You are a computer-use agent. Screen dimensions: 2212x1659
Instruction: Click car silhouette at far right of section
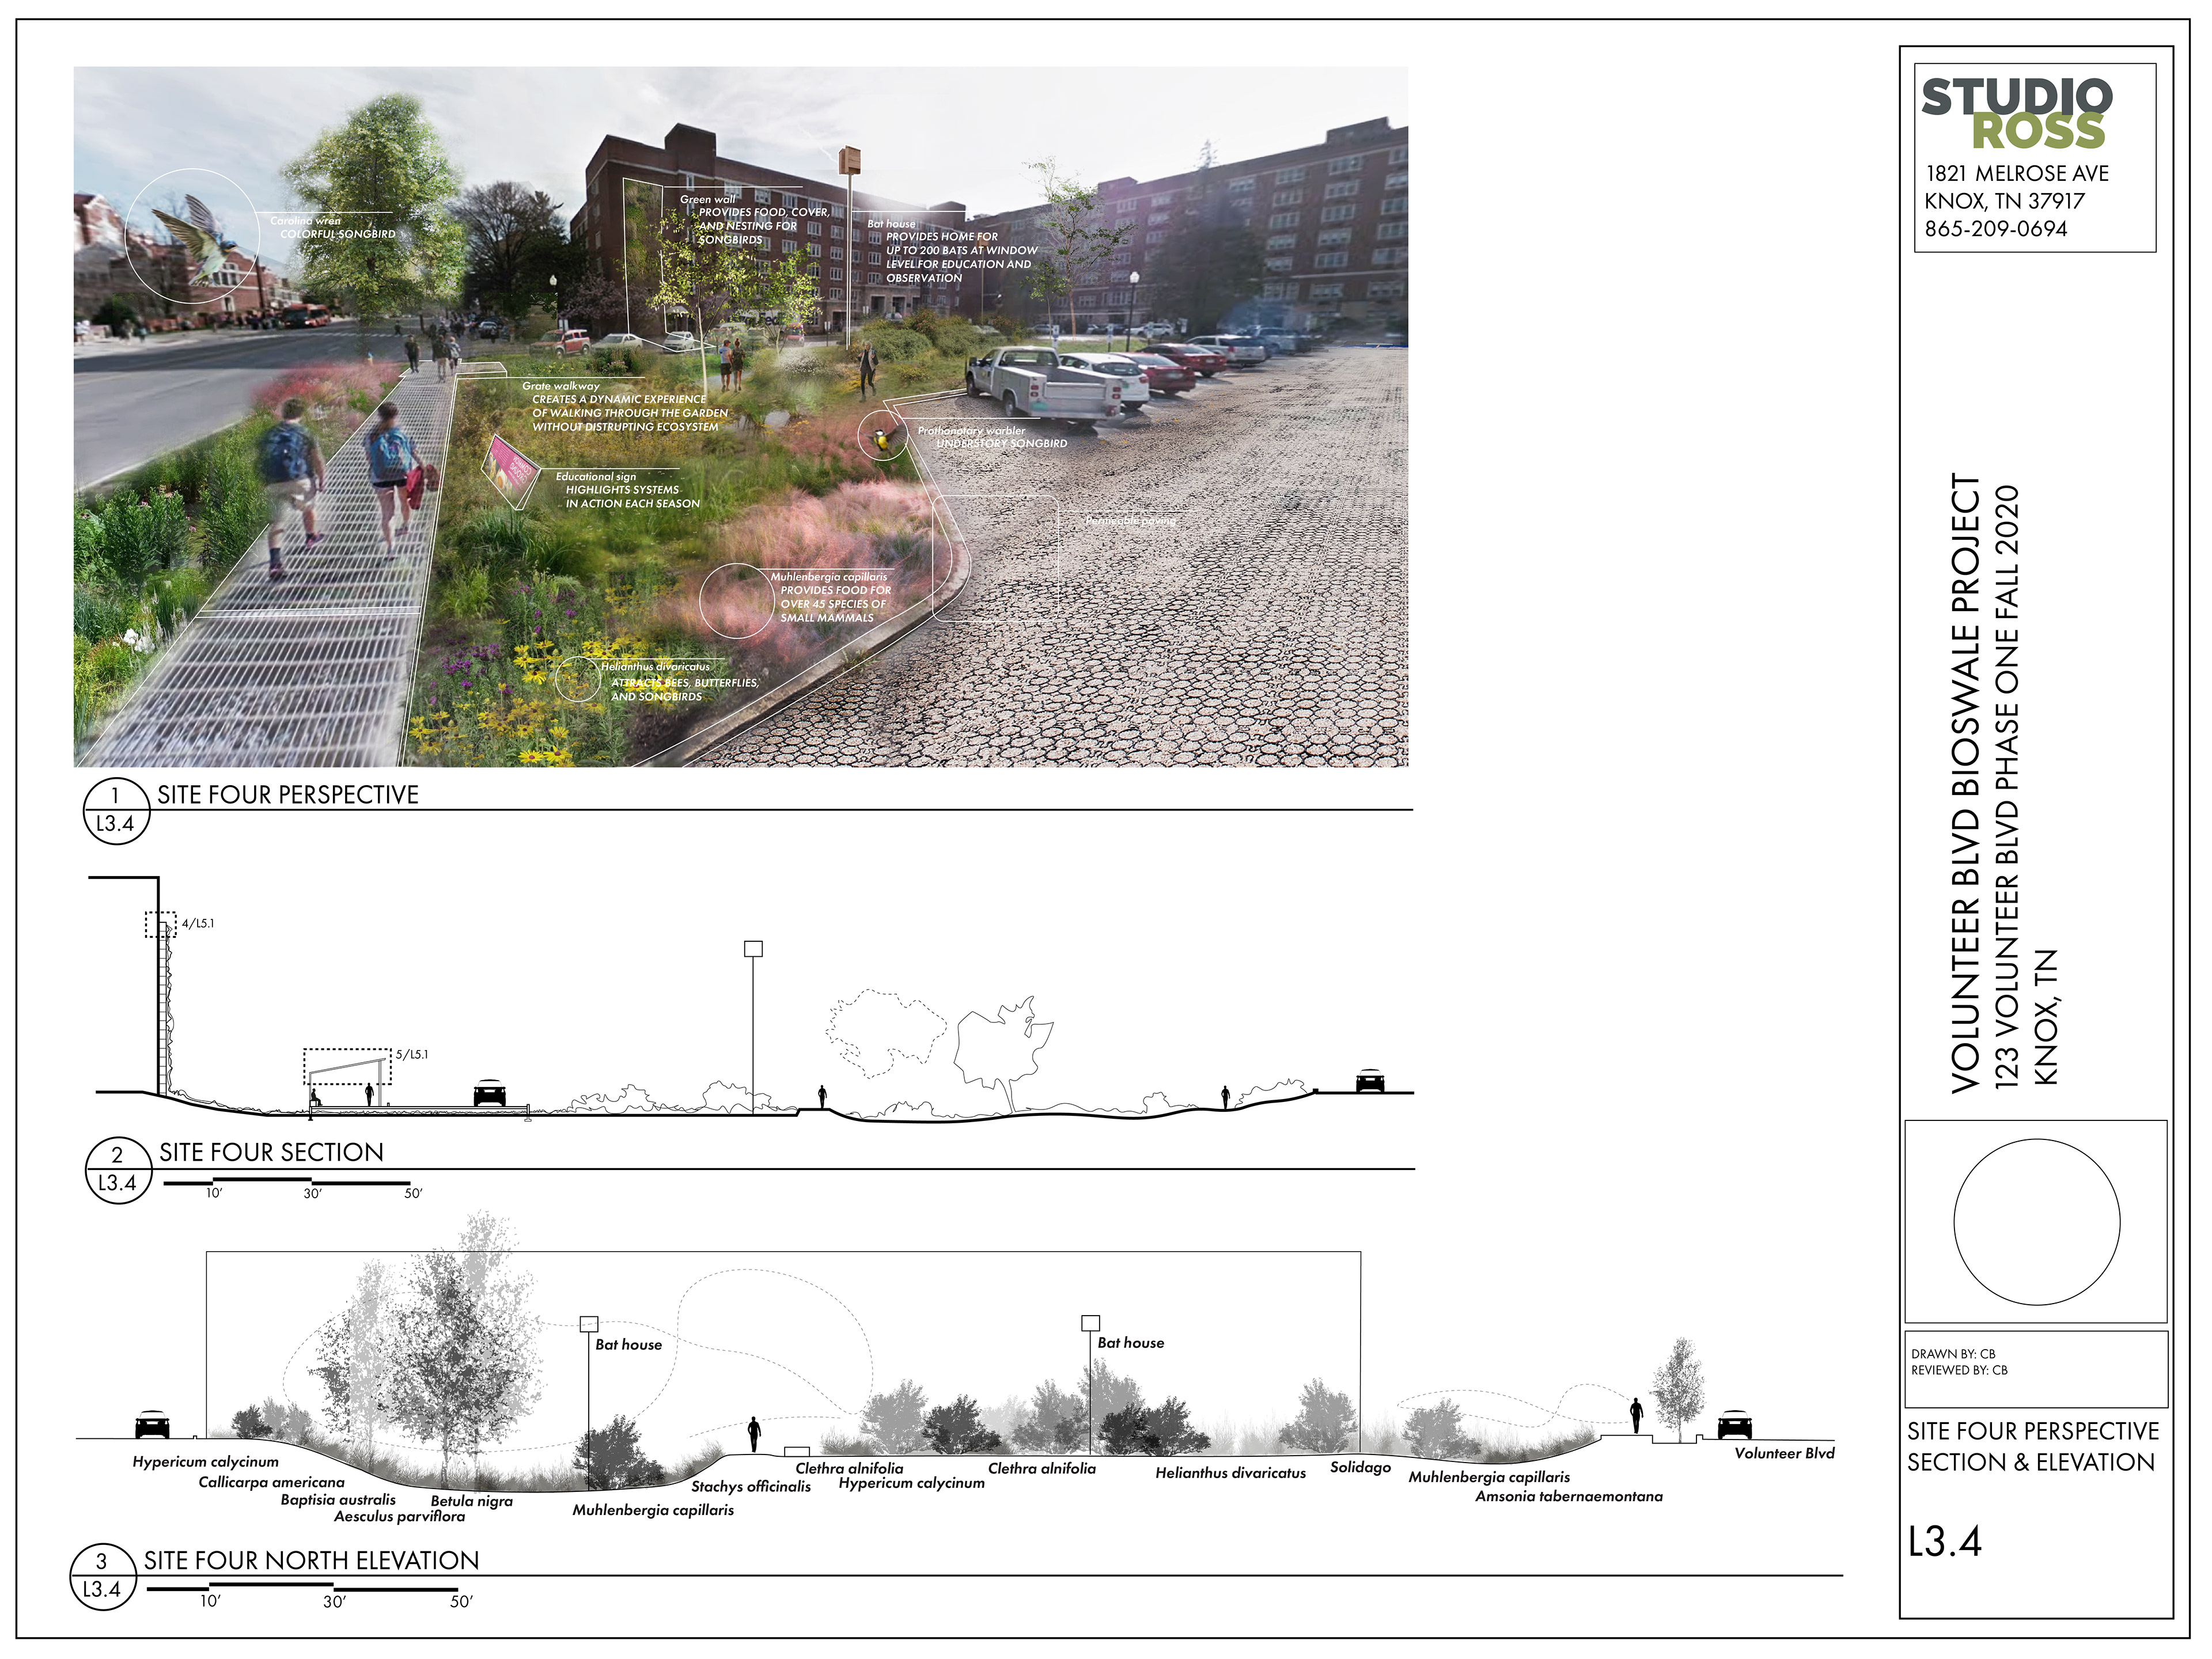[x=1369, y=1081]
